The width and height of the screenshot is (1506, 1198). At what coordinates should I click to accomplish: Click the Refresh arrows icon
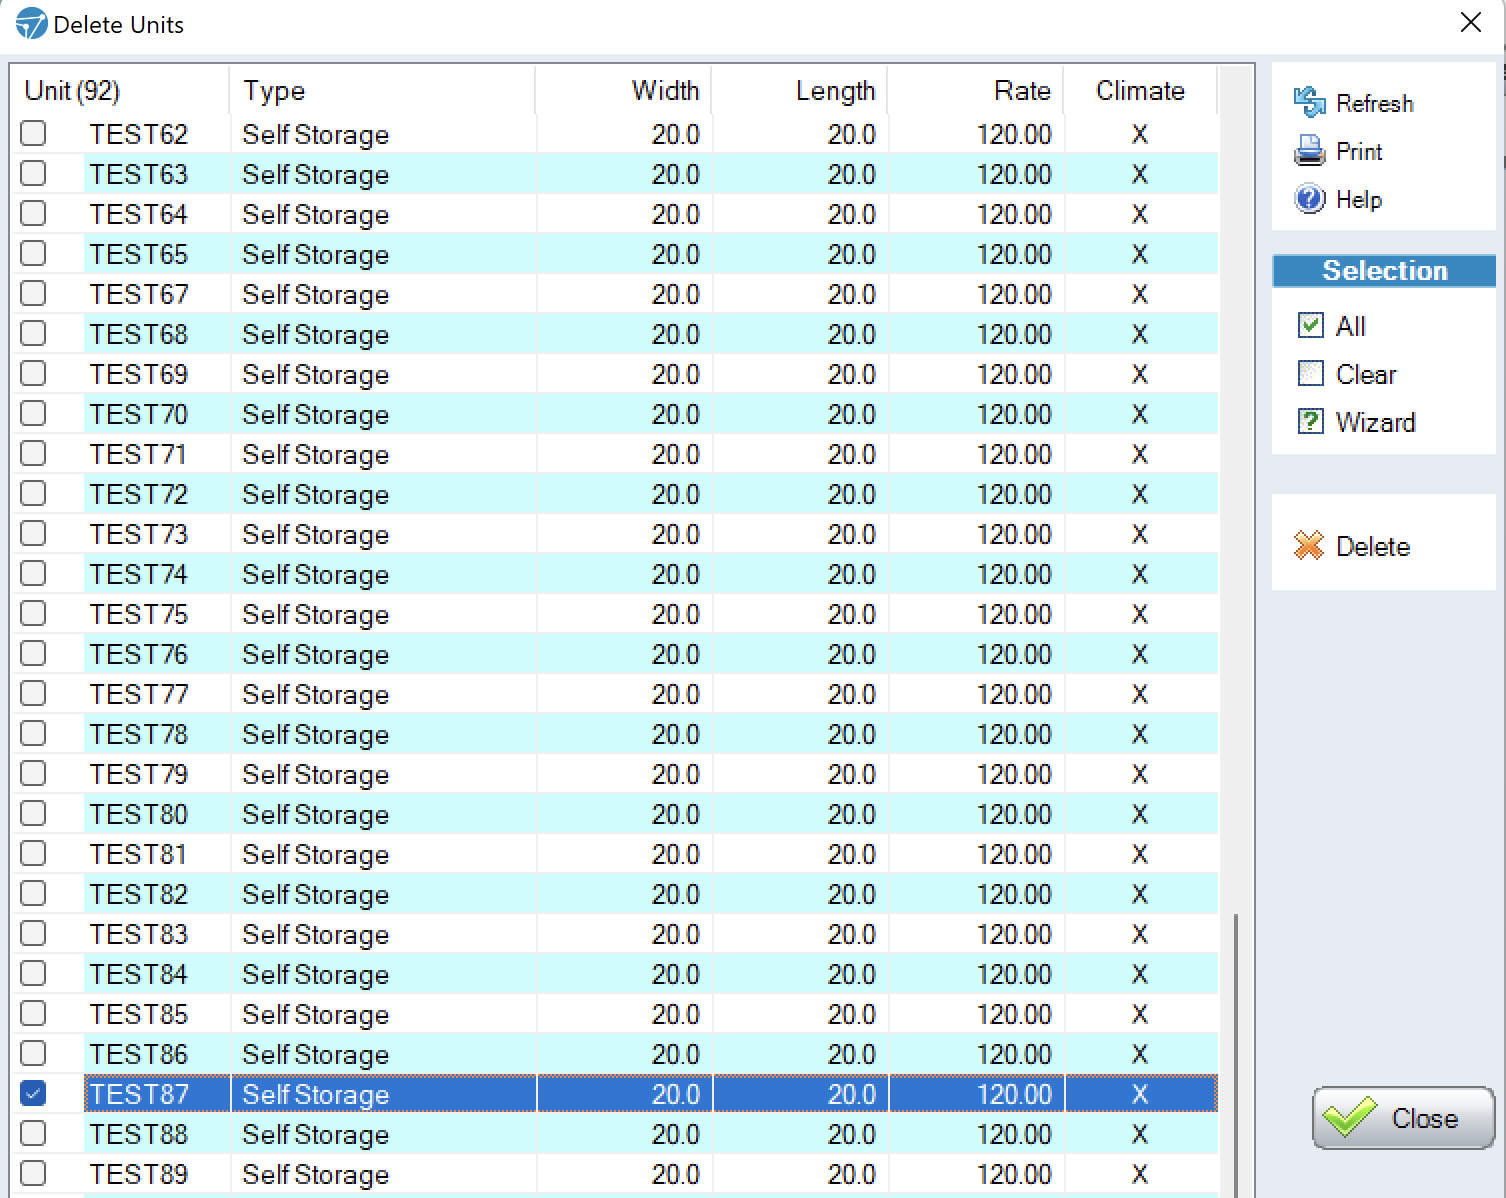click(x=1309, y=102)
